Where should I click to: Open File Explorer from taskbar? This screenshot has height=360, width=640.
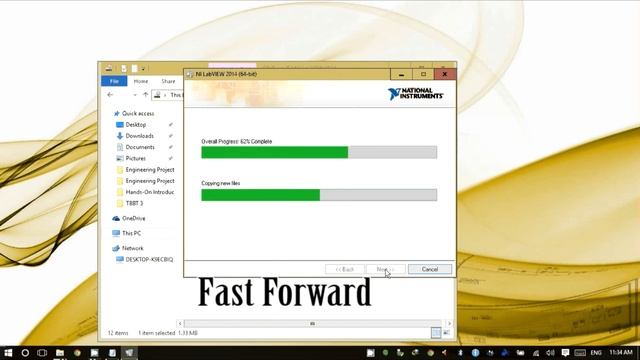[60, 353]
